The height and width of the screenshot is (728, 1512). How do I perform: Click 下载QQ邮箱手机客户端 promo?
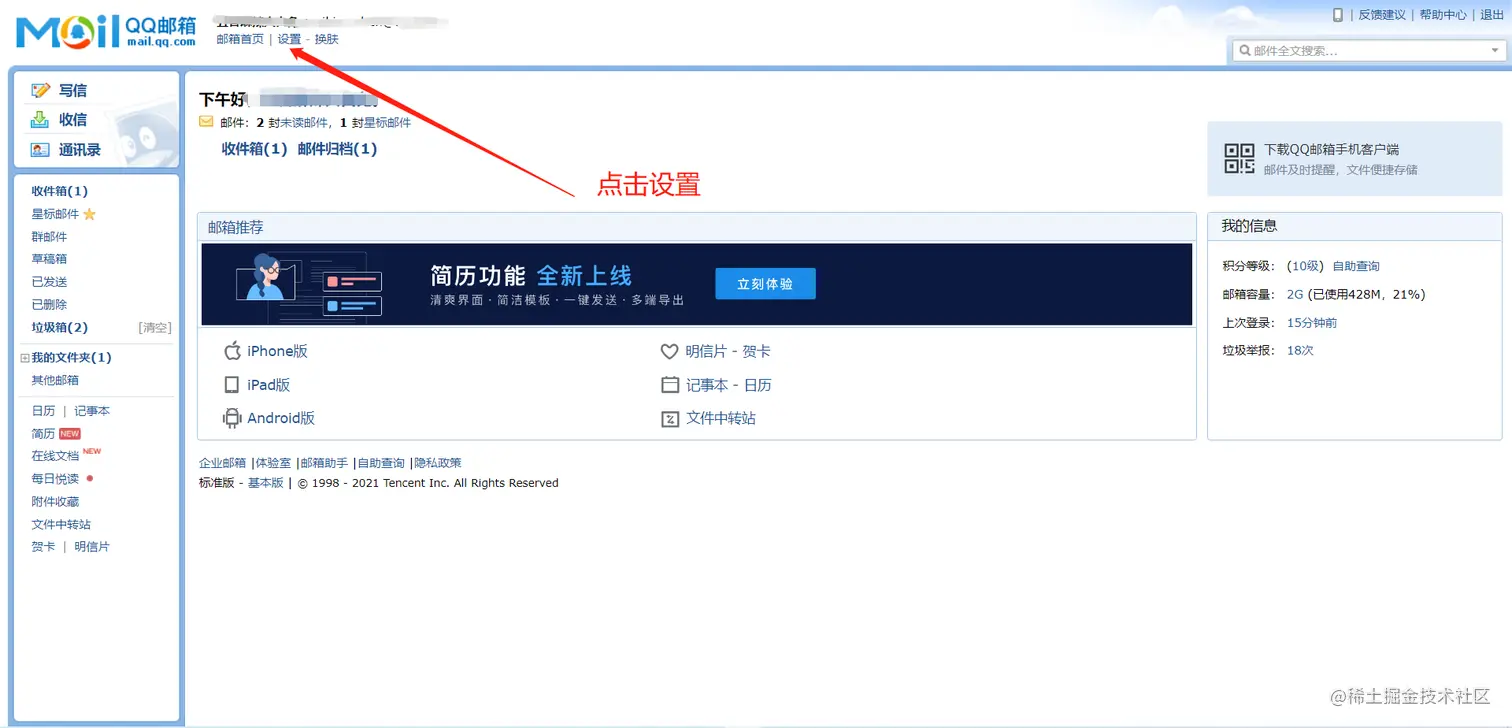[x=1354, y=158]
